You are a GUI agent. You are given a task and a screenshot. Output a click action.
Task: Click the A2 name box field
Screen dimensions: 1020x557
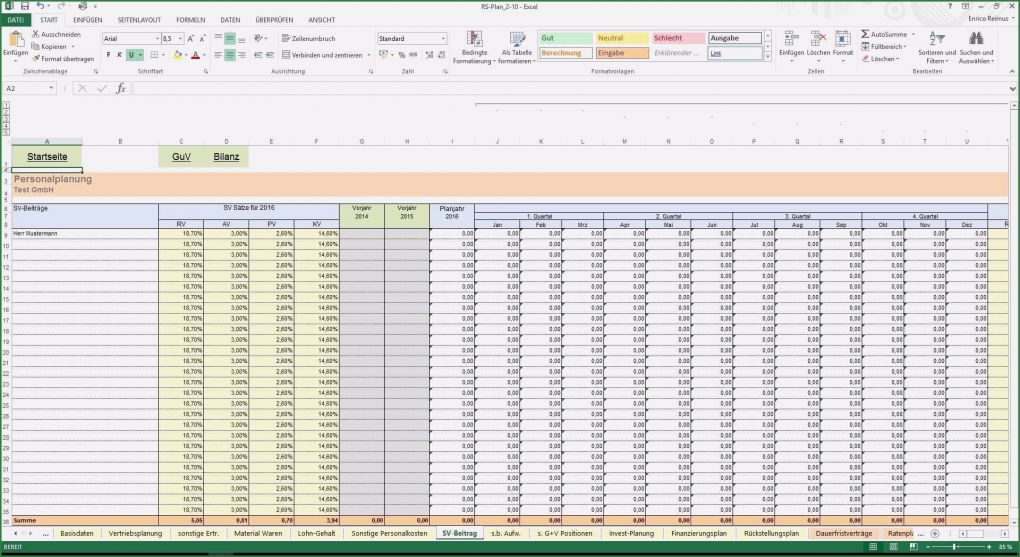pos(29,88)
